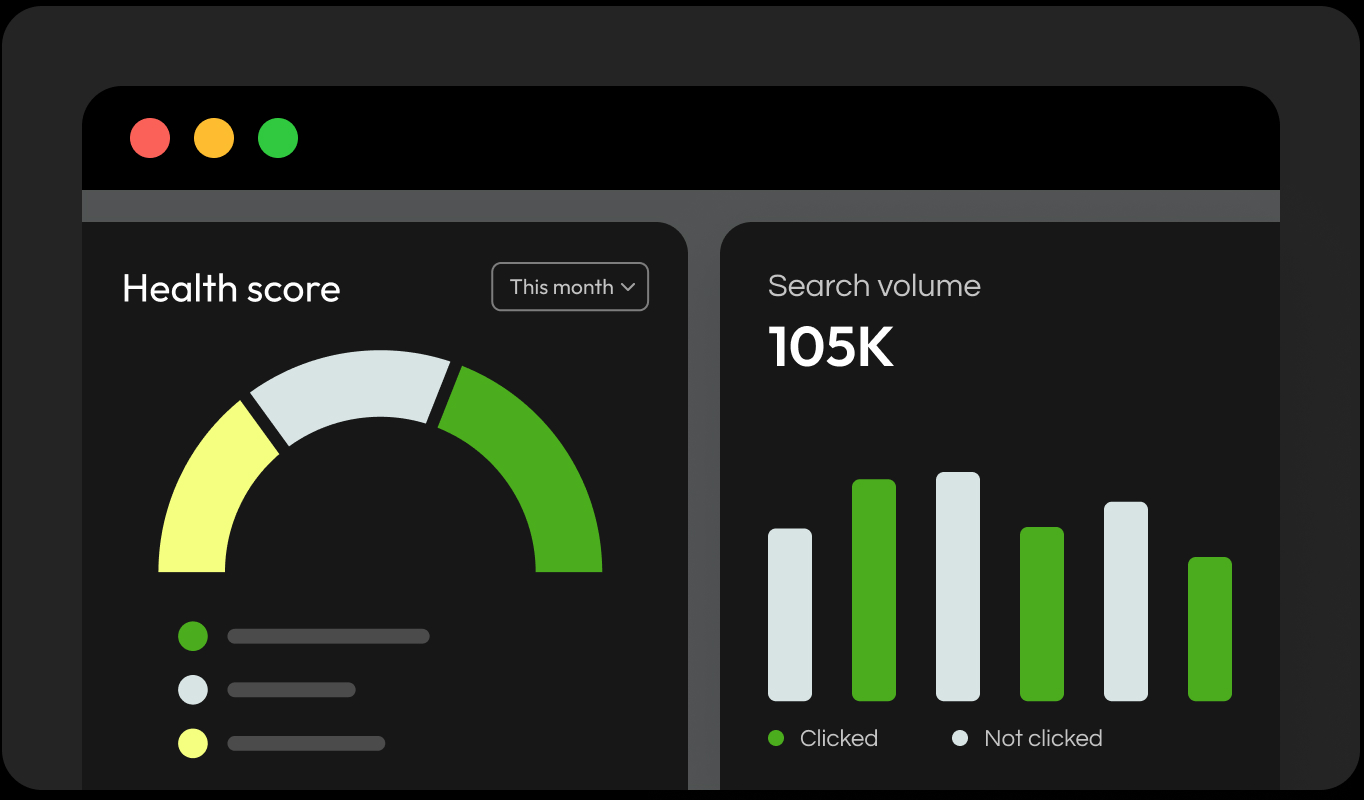Click the "Clicked" legend label
This screenshot has height=800, width=1364.
(x=838, y=739)
